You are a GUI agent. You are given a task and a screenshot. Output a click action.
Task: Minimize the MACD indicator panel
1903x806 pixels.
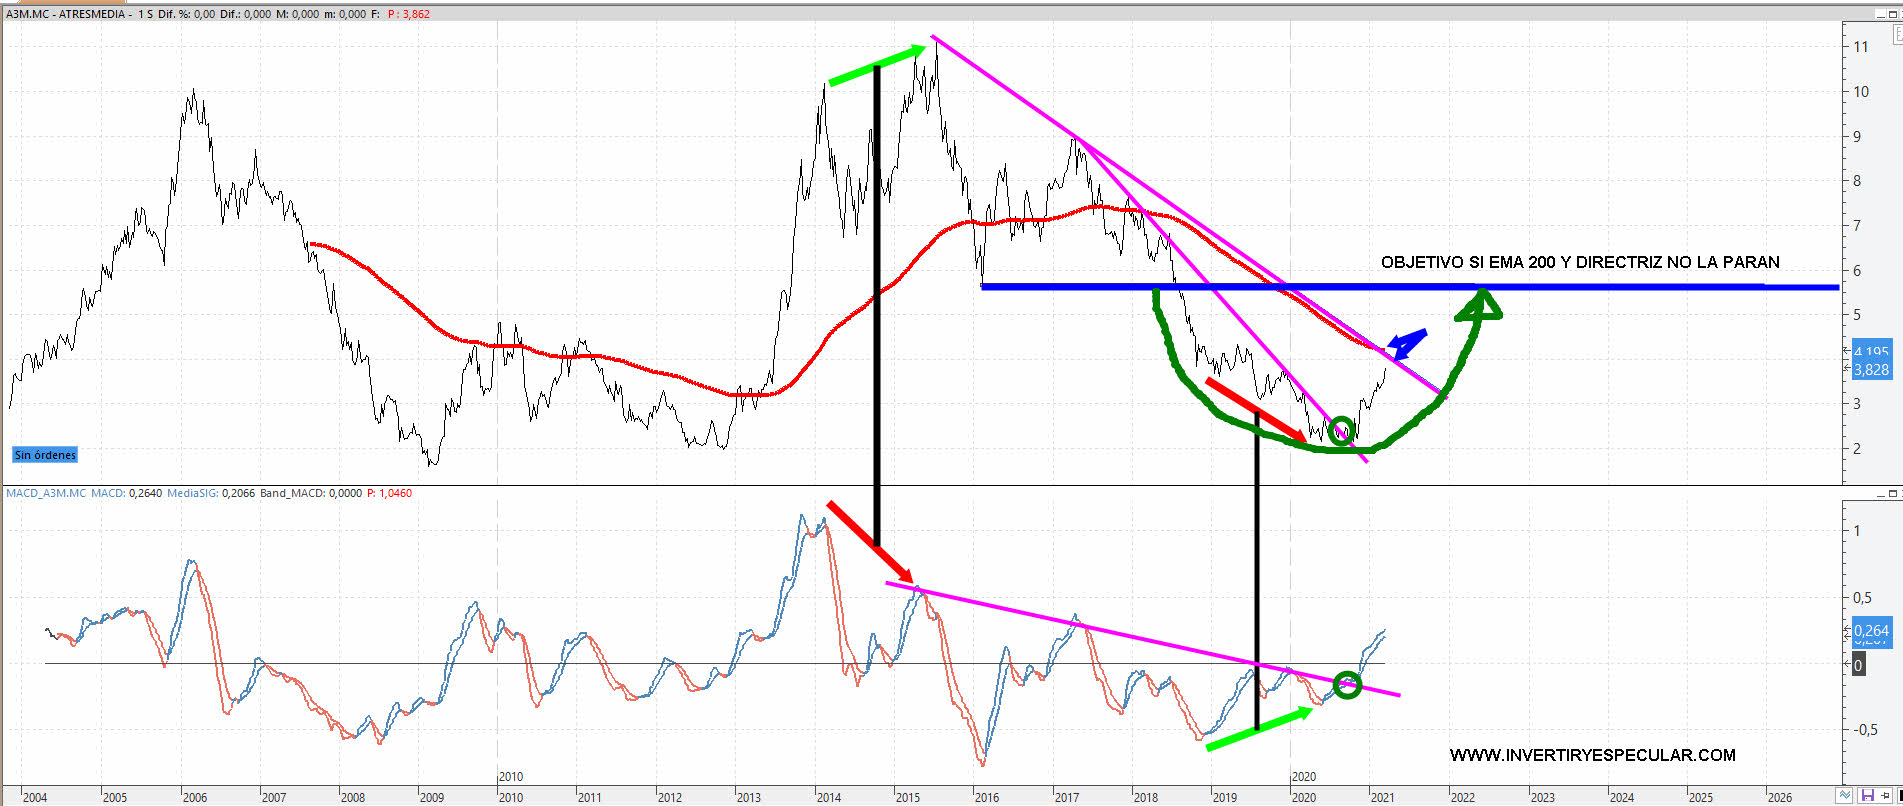1879,494
